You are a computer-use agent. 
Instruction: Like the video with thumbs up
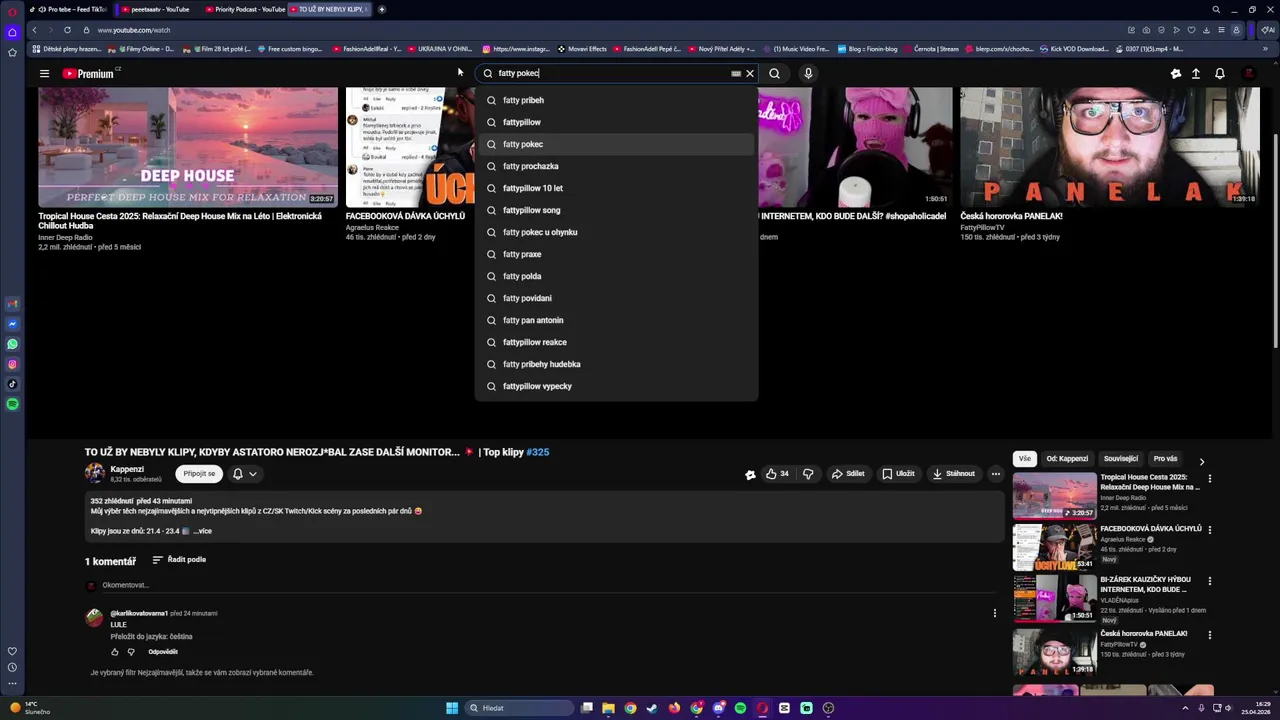777,474
